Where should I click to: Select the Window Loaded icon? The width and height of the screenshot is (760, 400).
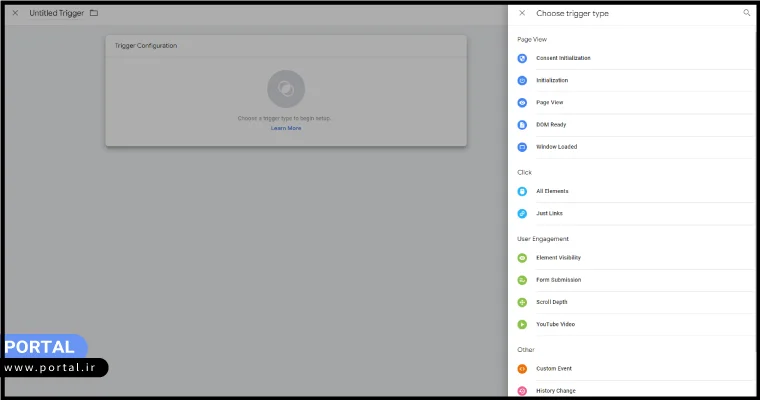522,147
